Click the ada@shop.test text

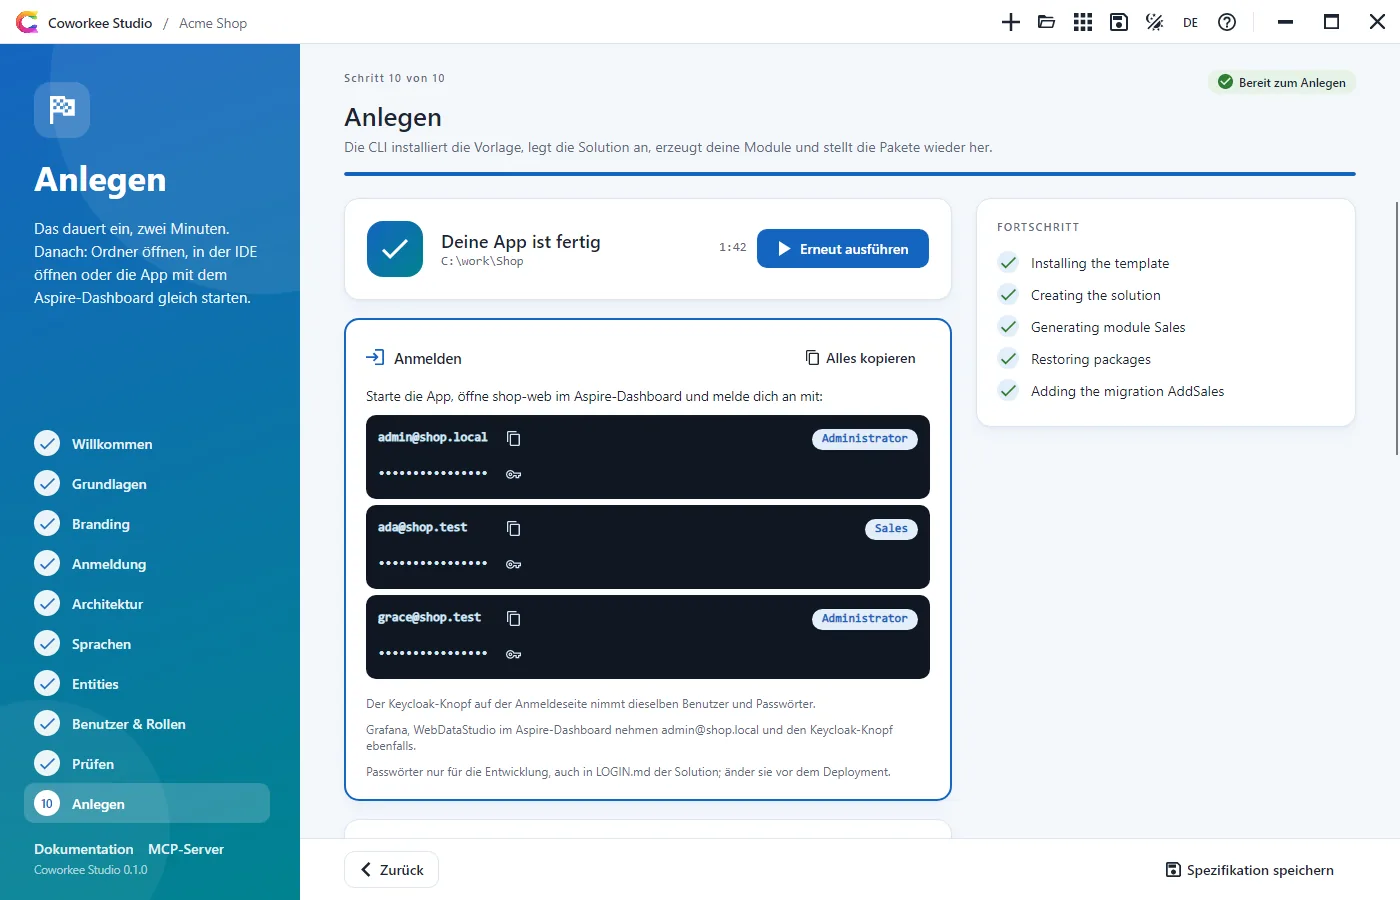(x=422, y=527)
